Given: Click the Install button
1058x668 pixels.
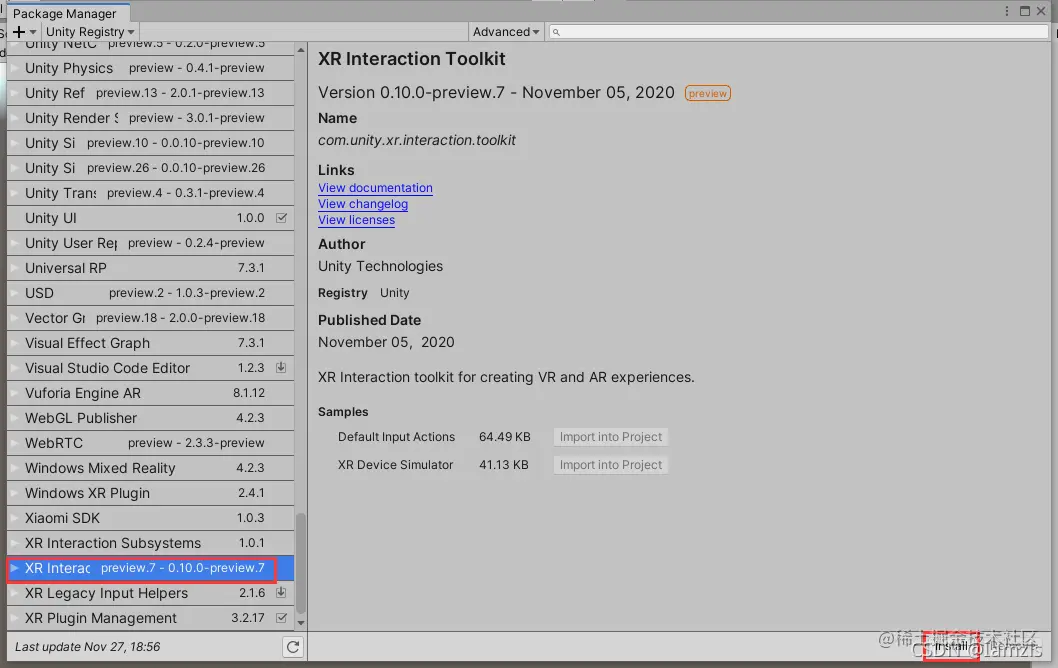Looking at the screenshot, I should (951, 646).
